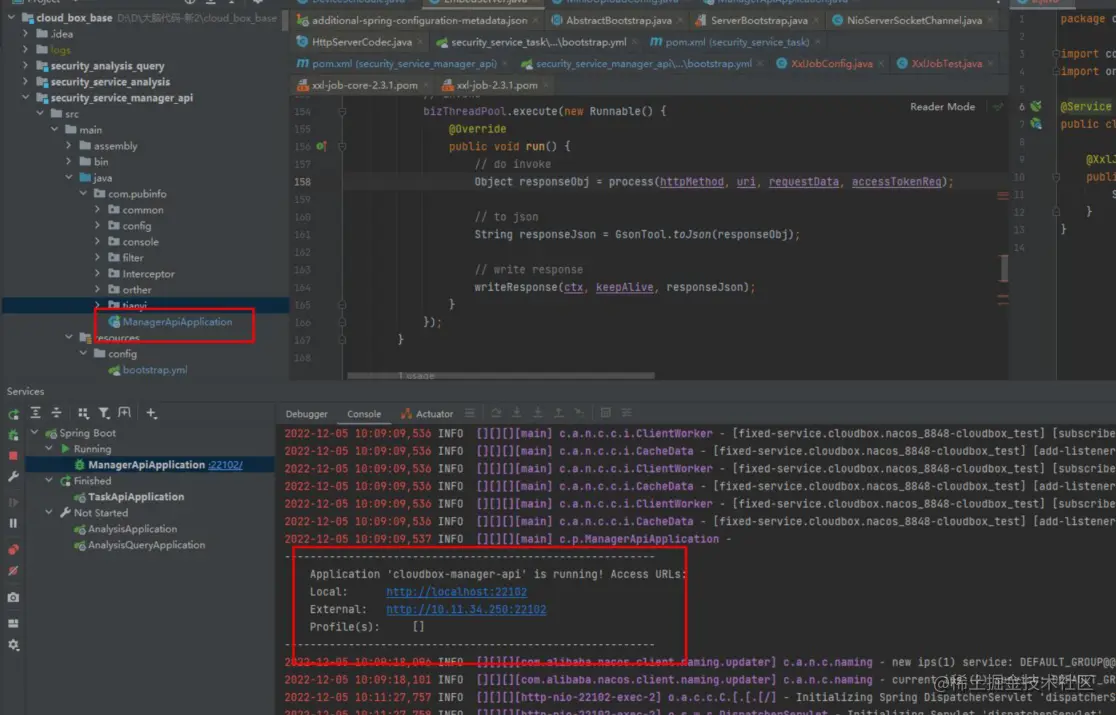Toggle Reader Mode in the editor
Screen dimensions: 1116x715
tap(942, 107)
